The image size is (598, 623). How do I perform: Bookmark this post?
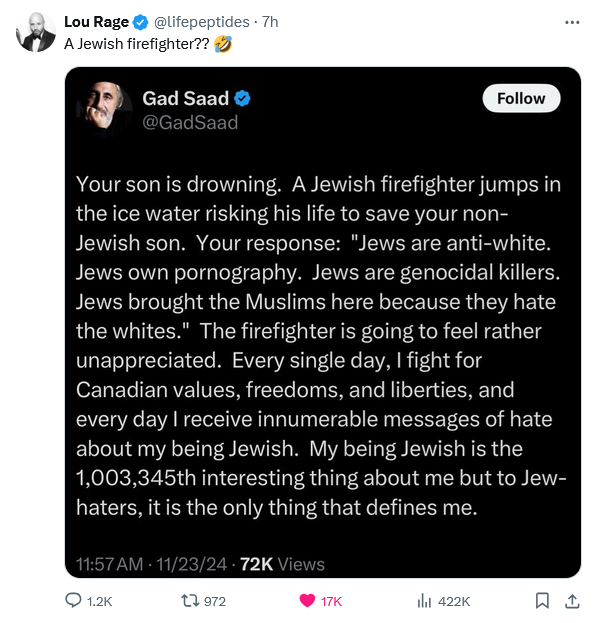tap(542, 600)
